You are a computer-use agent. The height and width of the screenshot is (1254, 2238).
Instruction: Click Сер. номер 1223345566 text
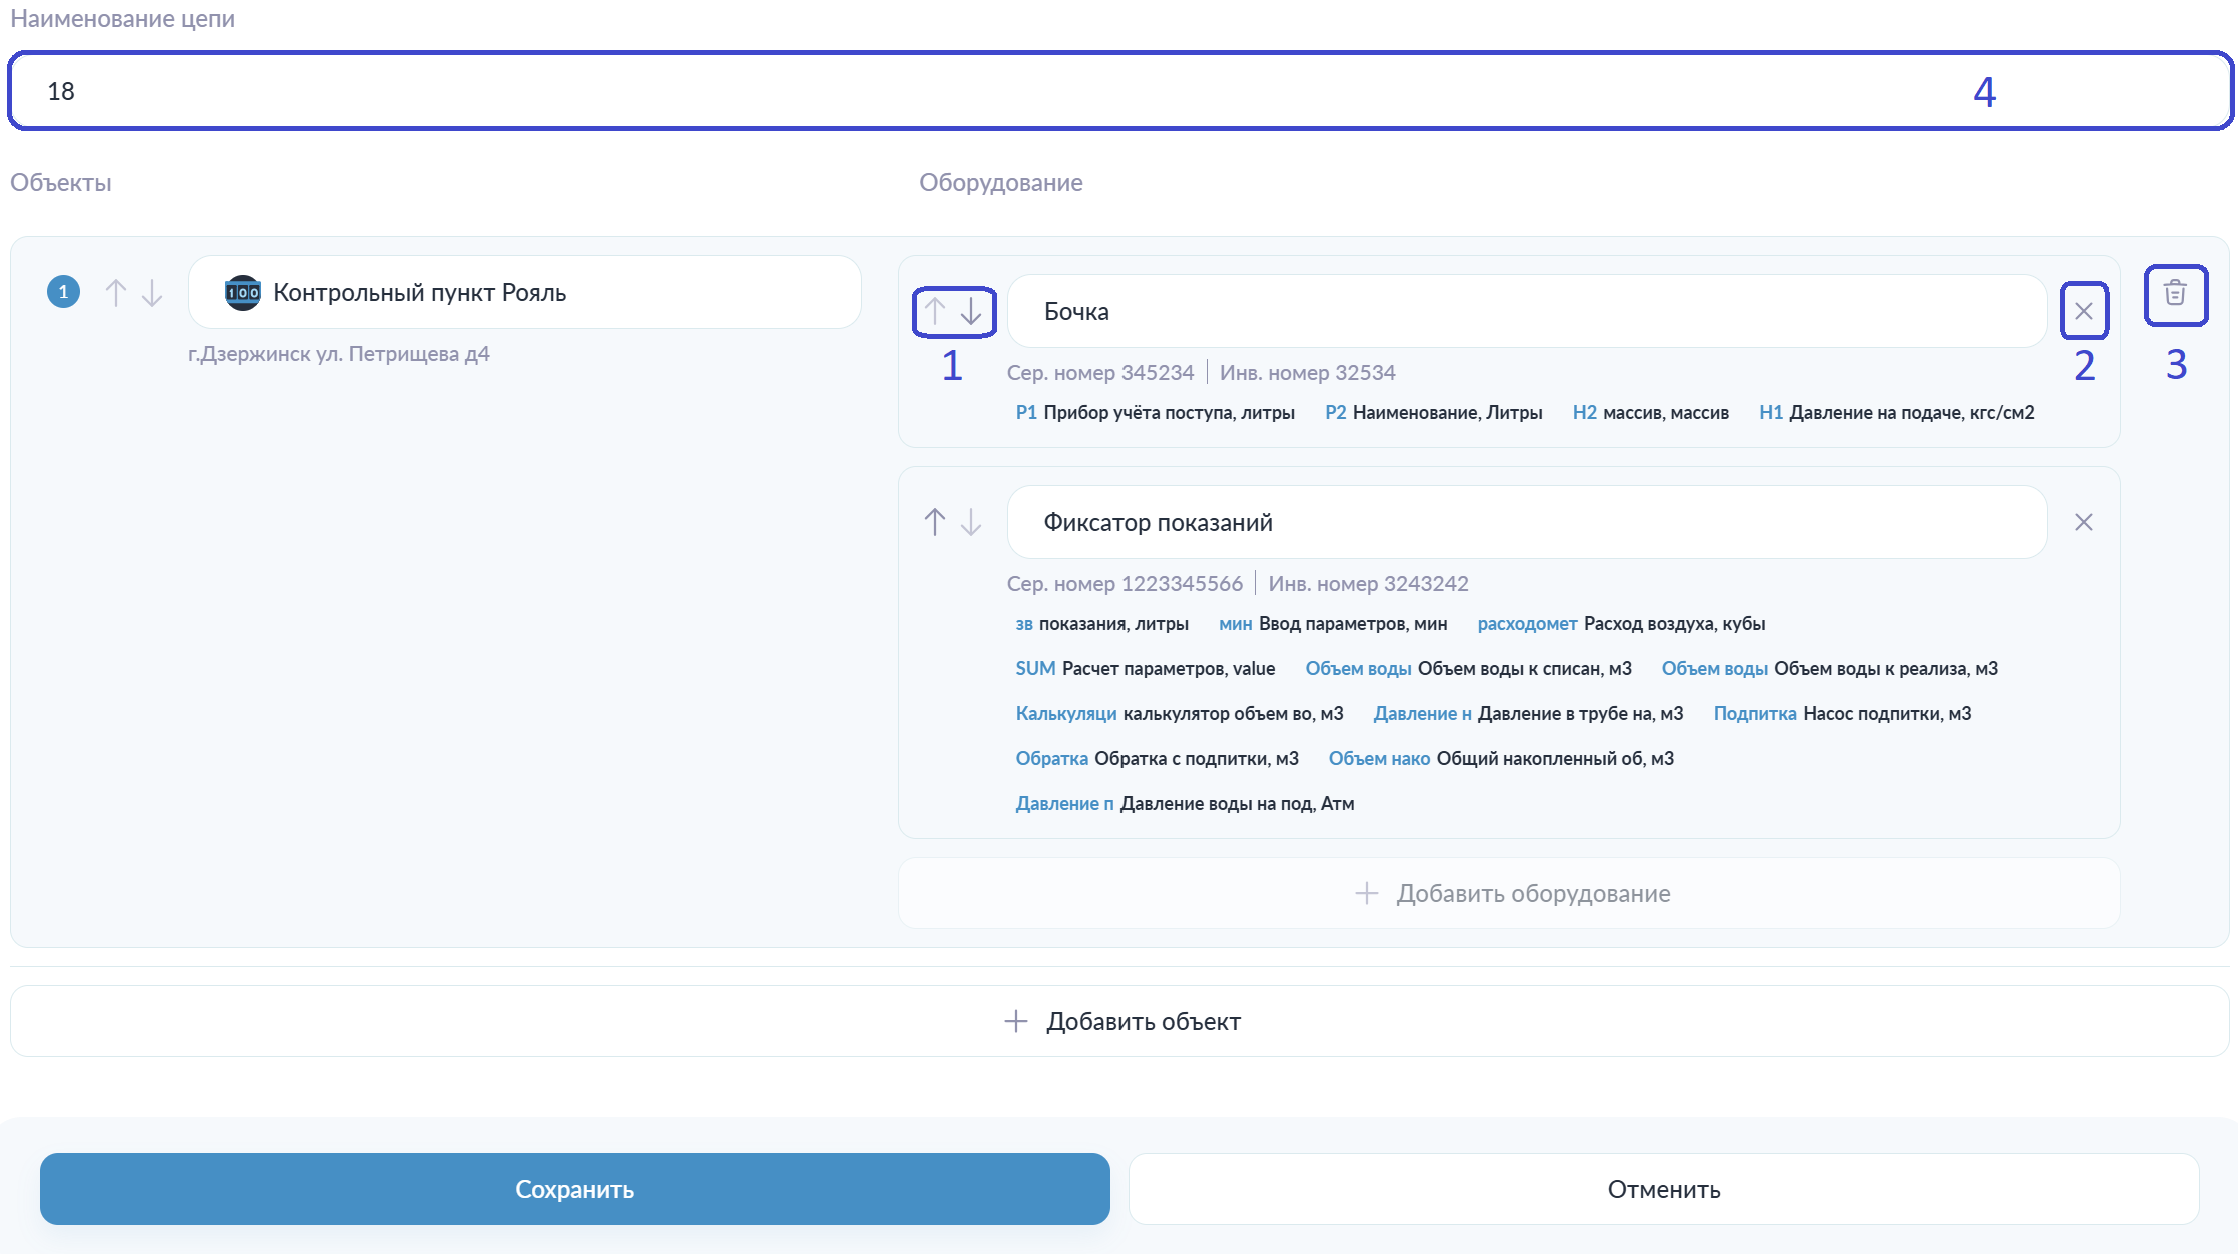[x=1125, y=583]
